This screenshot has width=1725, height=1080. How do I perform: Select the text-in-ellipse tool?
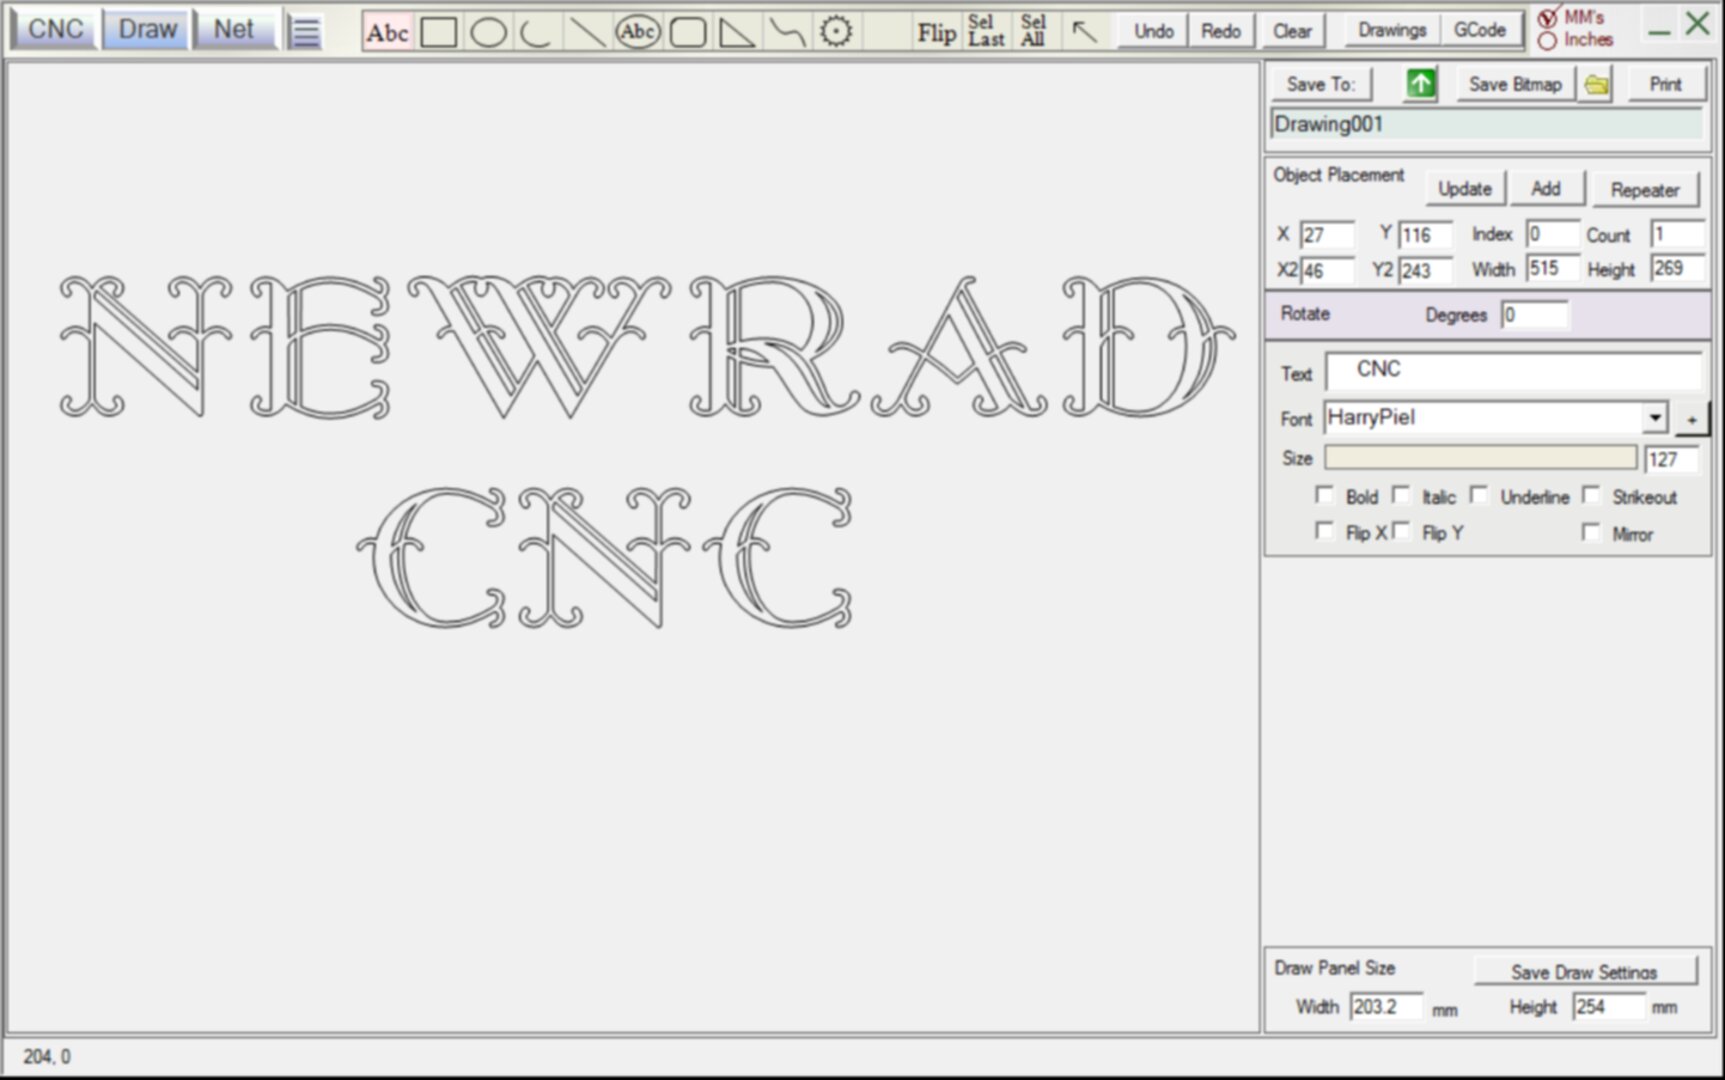637,33
